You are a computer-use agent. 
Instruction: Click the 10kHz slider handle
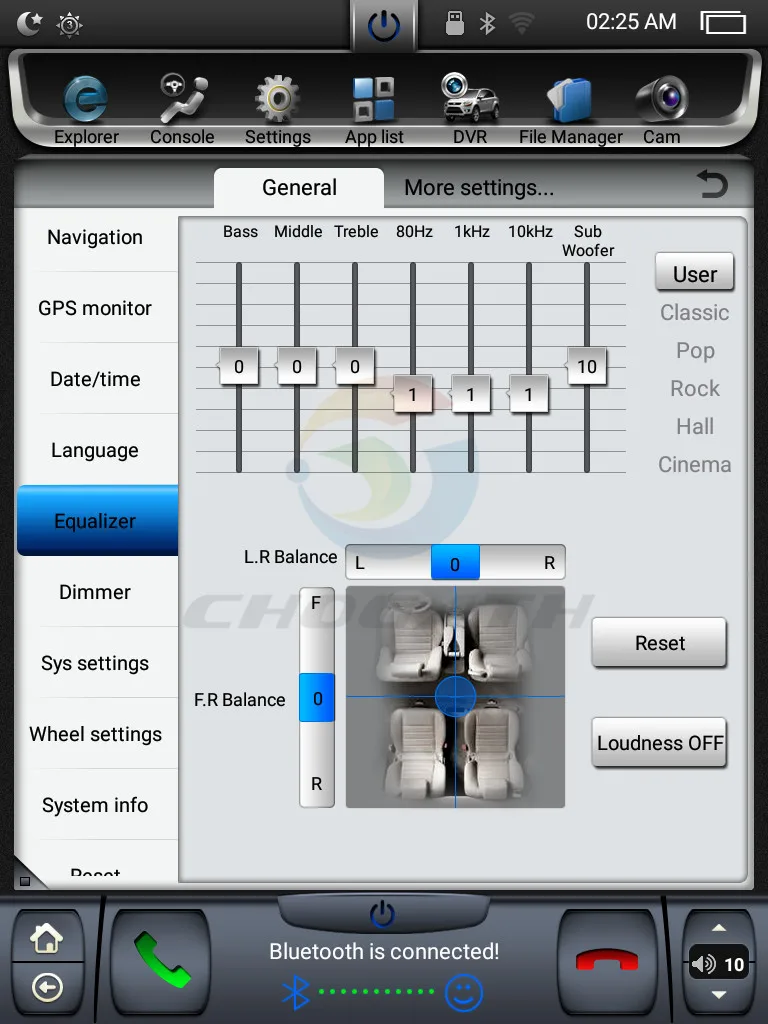(528, 394)
